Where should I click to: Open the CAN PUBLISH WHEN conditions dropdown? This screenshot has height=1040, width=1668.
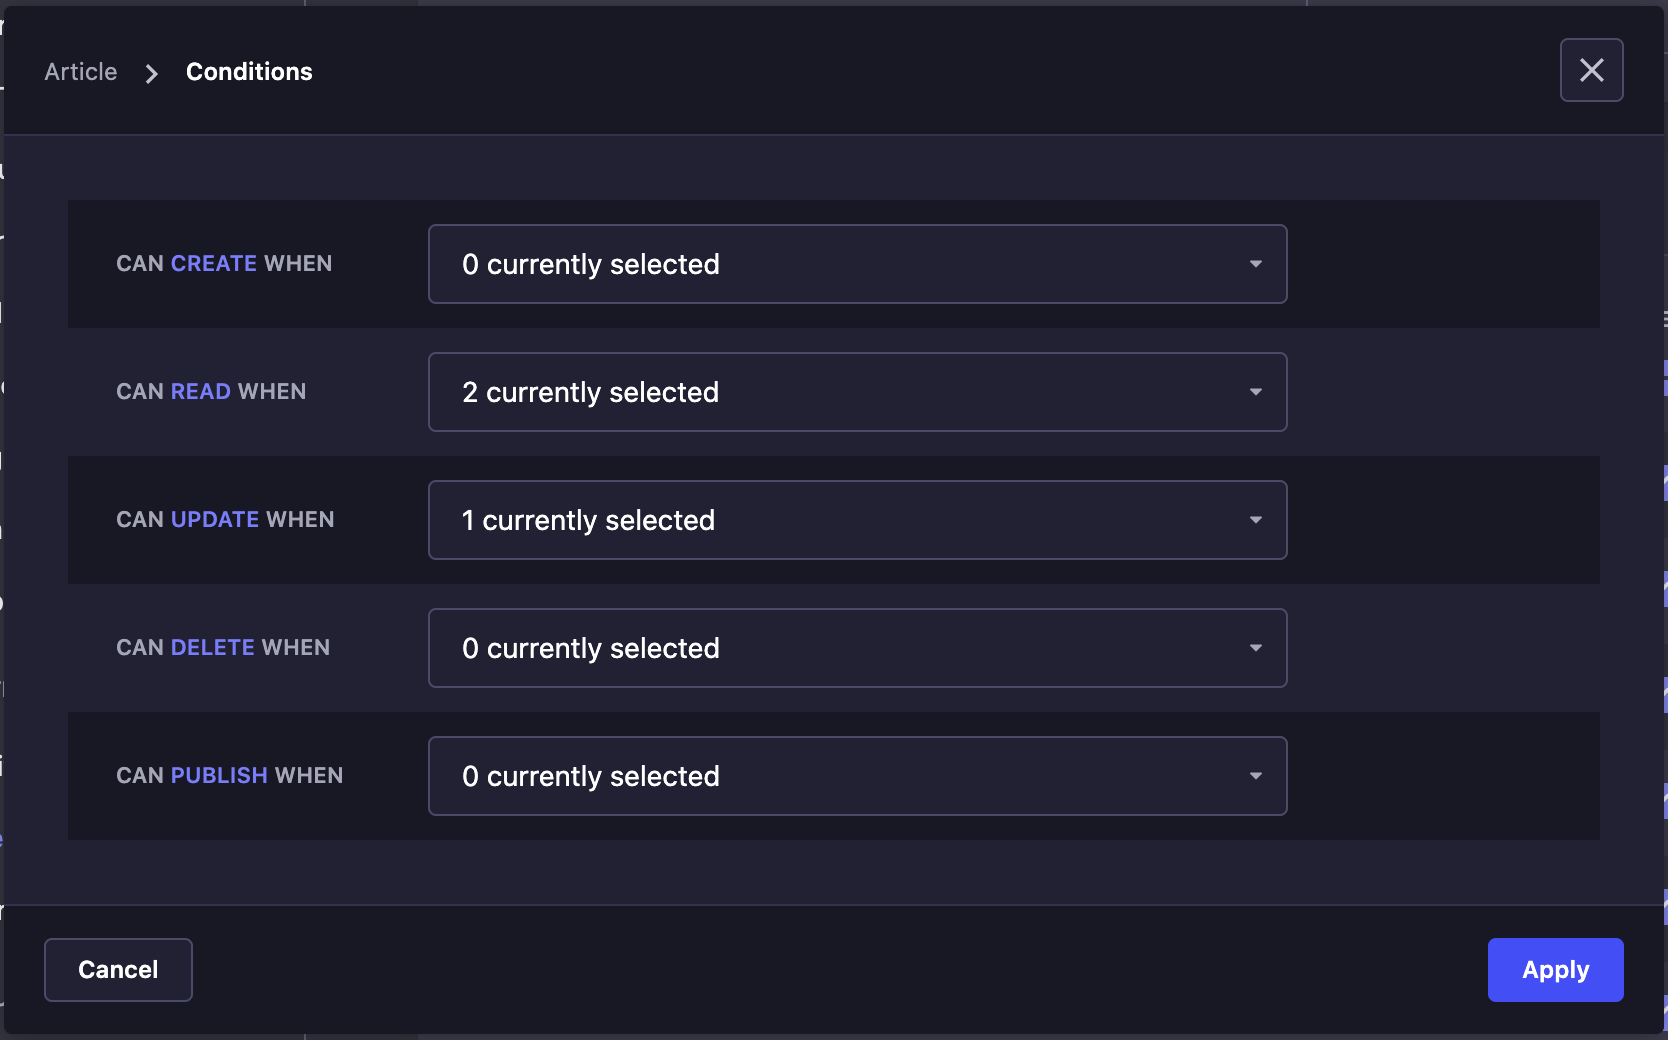click(857, 776)
